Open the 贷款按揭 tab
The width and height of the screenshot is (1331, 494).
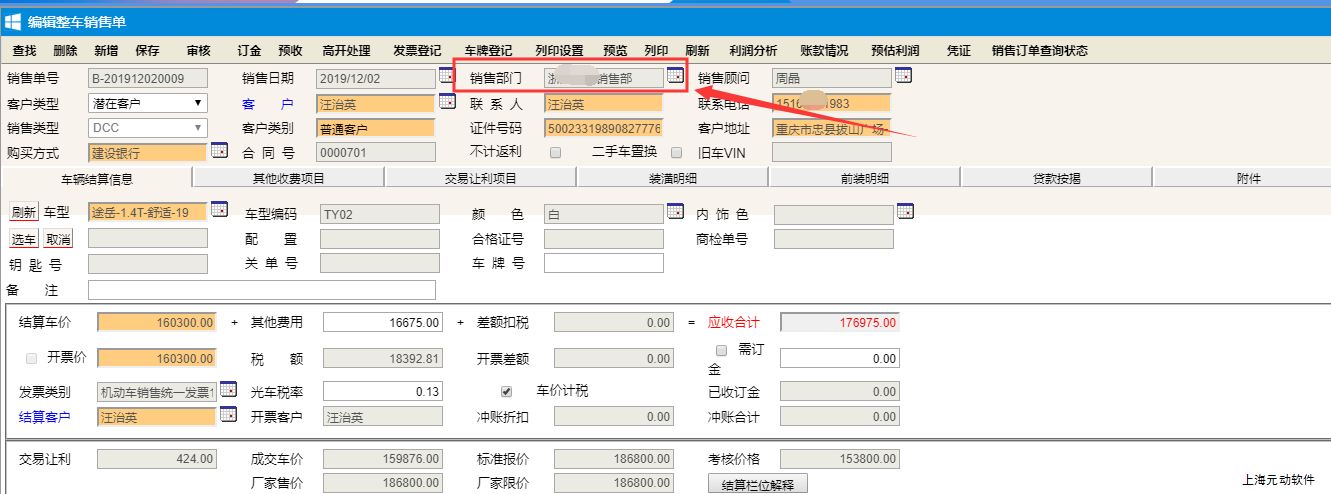[1056, 178]
